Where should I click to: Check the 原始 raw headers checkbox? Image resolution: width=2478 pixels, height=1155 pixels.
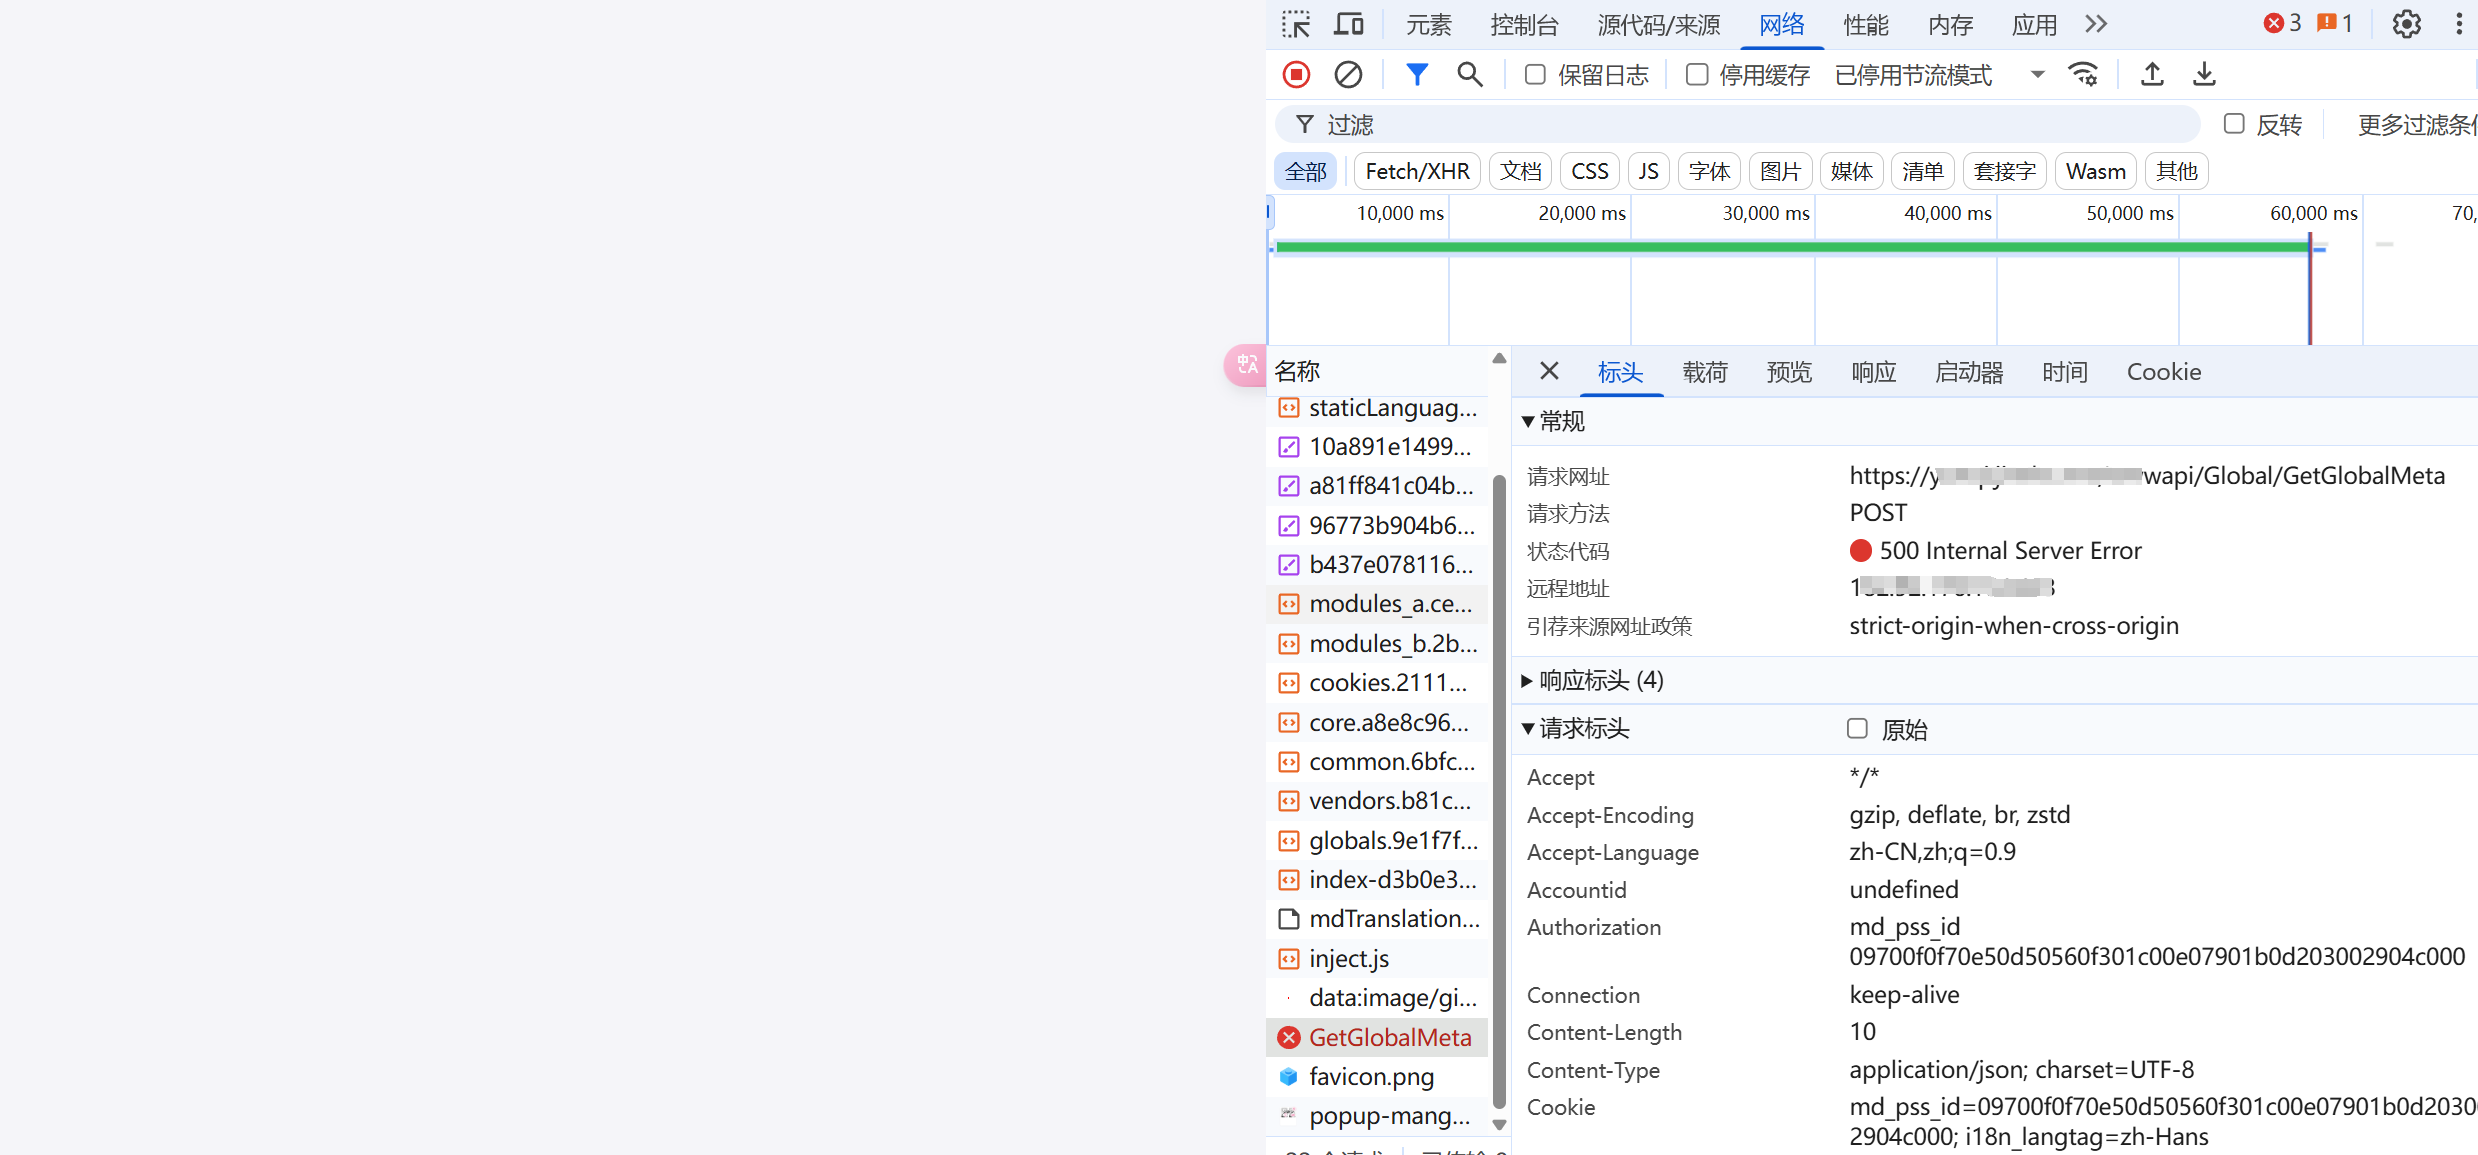coord(1857,729)
